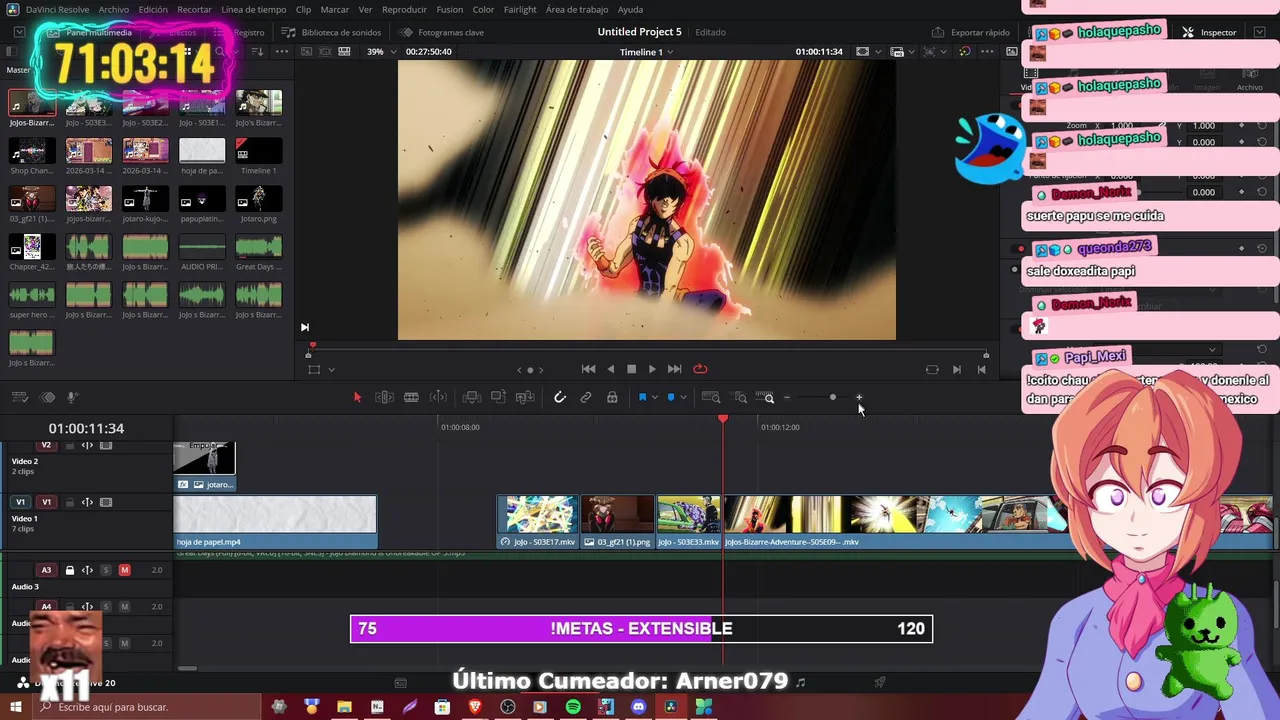Viewport: 1280px width, 720px height.
Task: Select the Selection Mode arrow tool
Action: pyautogui.click(x=357, y=397)
